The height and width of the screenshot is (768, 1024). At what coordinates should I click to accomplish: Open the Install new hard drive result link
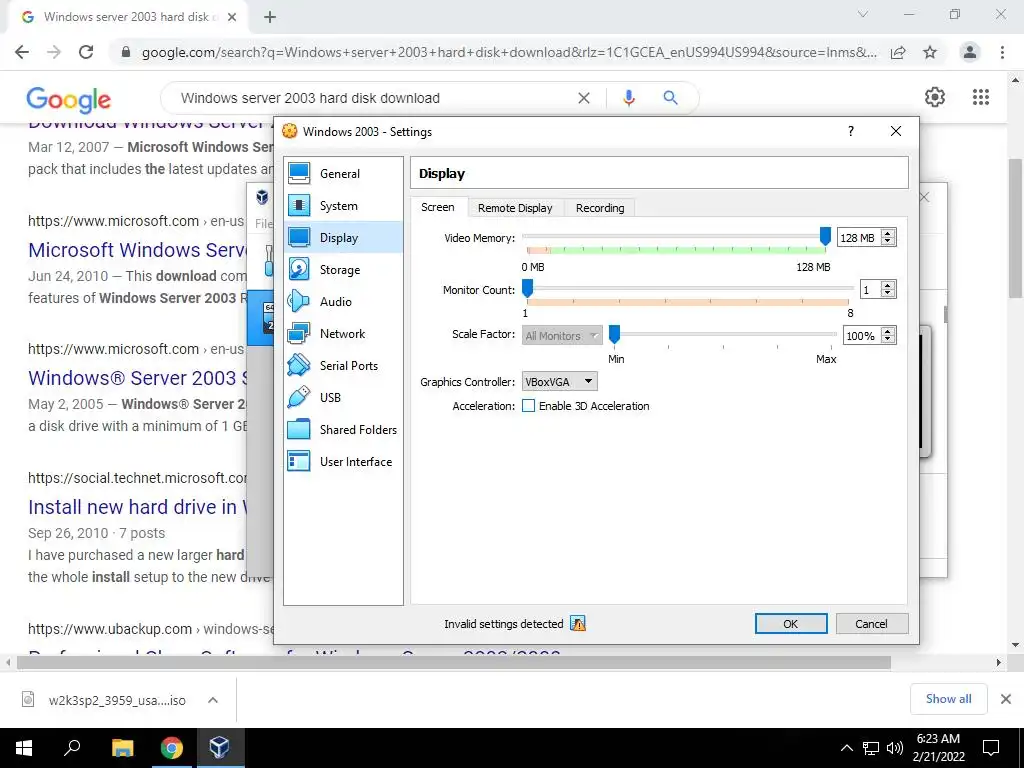pos(137,507)
